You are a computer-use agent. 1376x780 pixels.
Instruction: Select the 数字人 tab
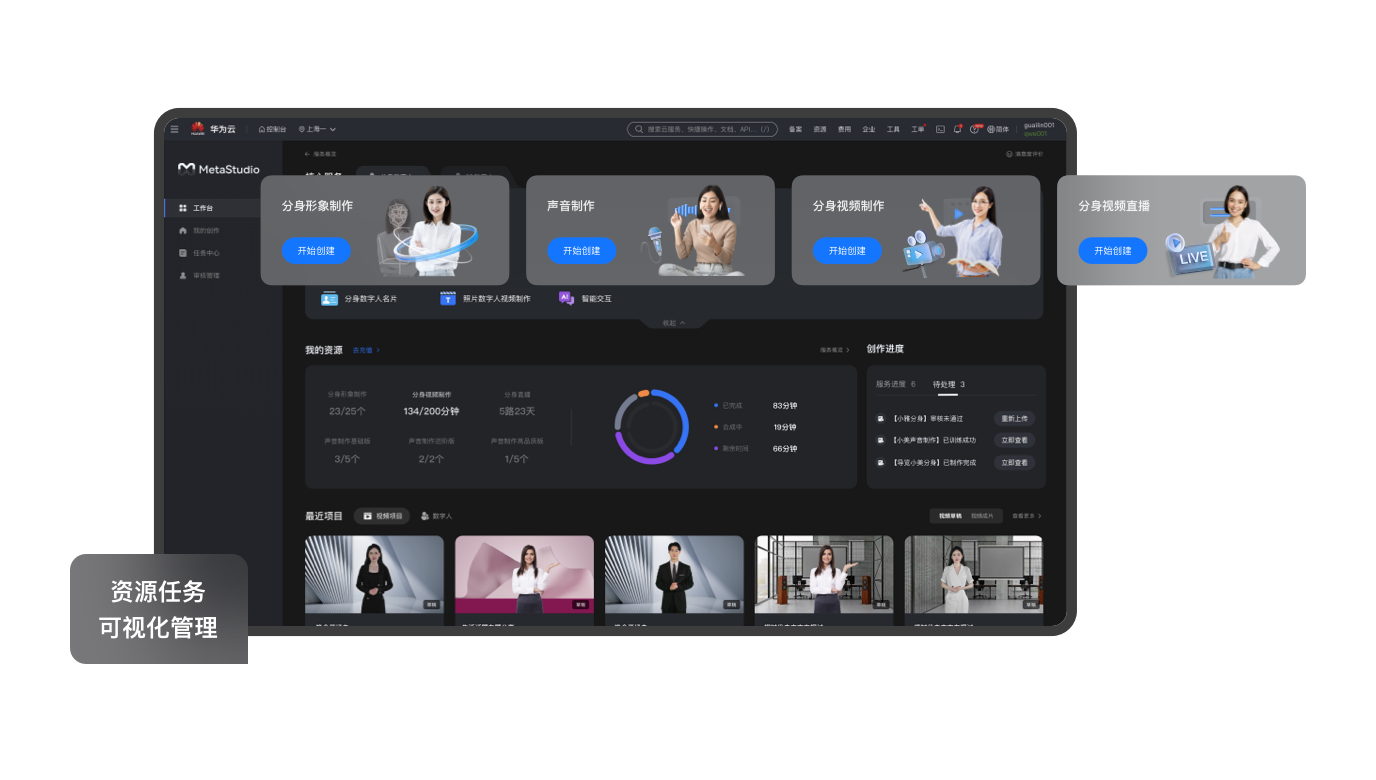point(437,516)
